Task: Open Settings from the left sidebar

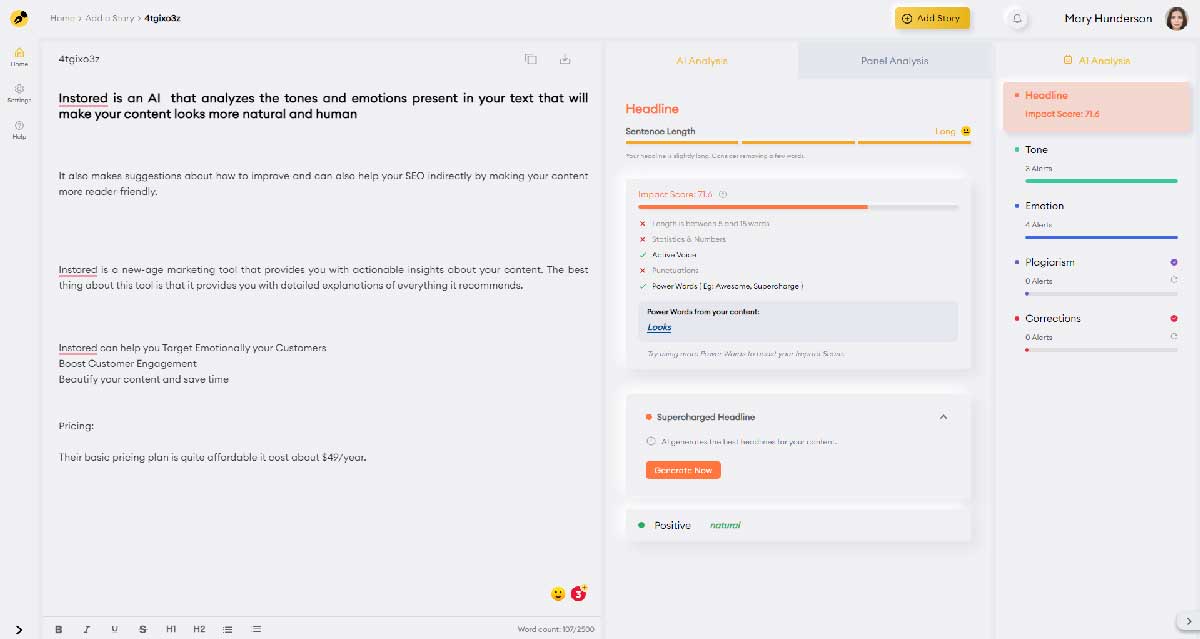Action: coord(19,93)
